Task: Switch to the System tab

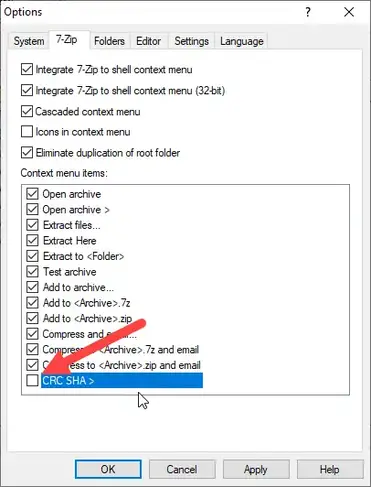Action: click(x=29, y=41)
